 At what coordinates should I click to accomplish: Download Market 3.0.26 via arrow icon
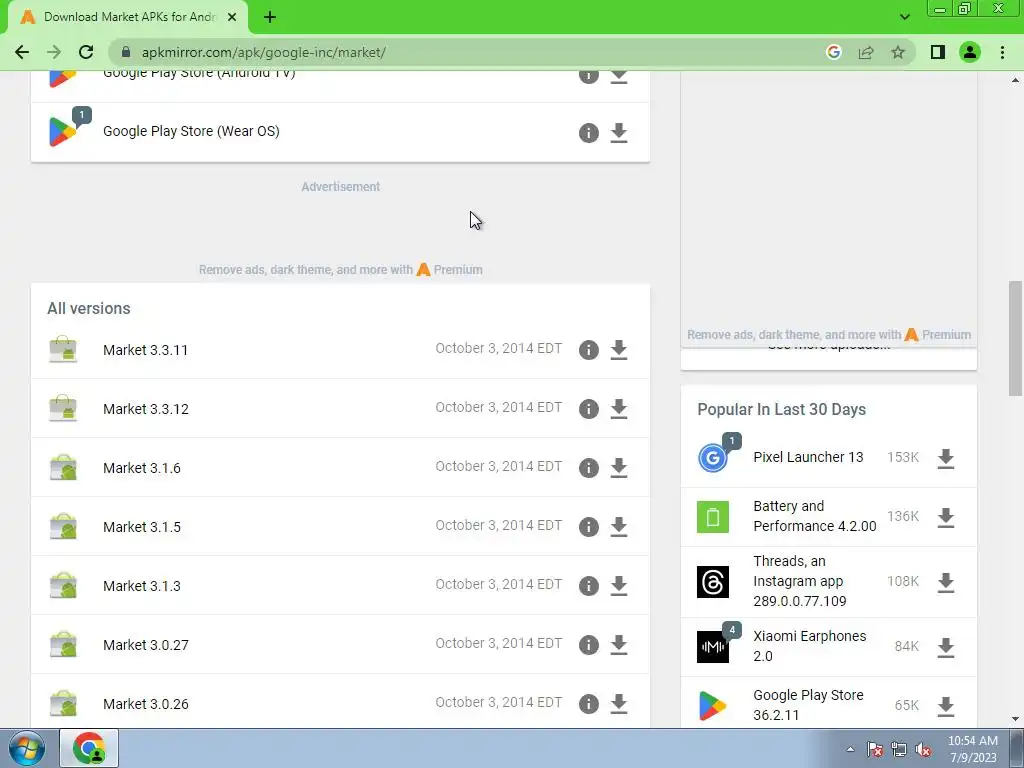(618, 704)
